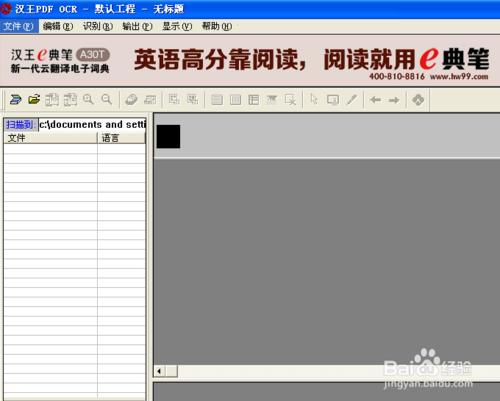Screen dimensions: 500x401
Task: Click the second layout analysis icon
Action: click(x=192, y=99)
